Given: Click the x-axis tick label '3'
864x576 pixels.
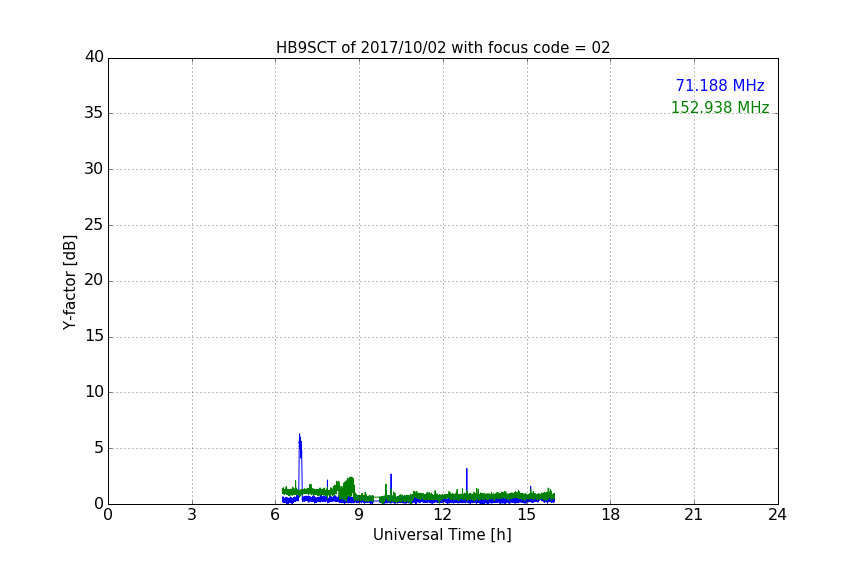Looking at the screenshot, I should click(x=192, y=515).
